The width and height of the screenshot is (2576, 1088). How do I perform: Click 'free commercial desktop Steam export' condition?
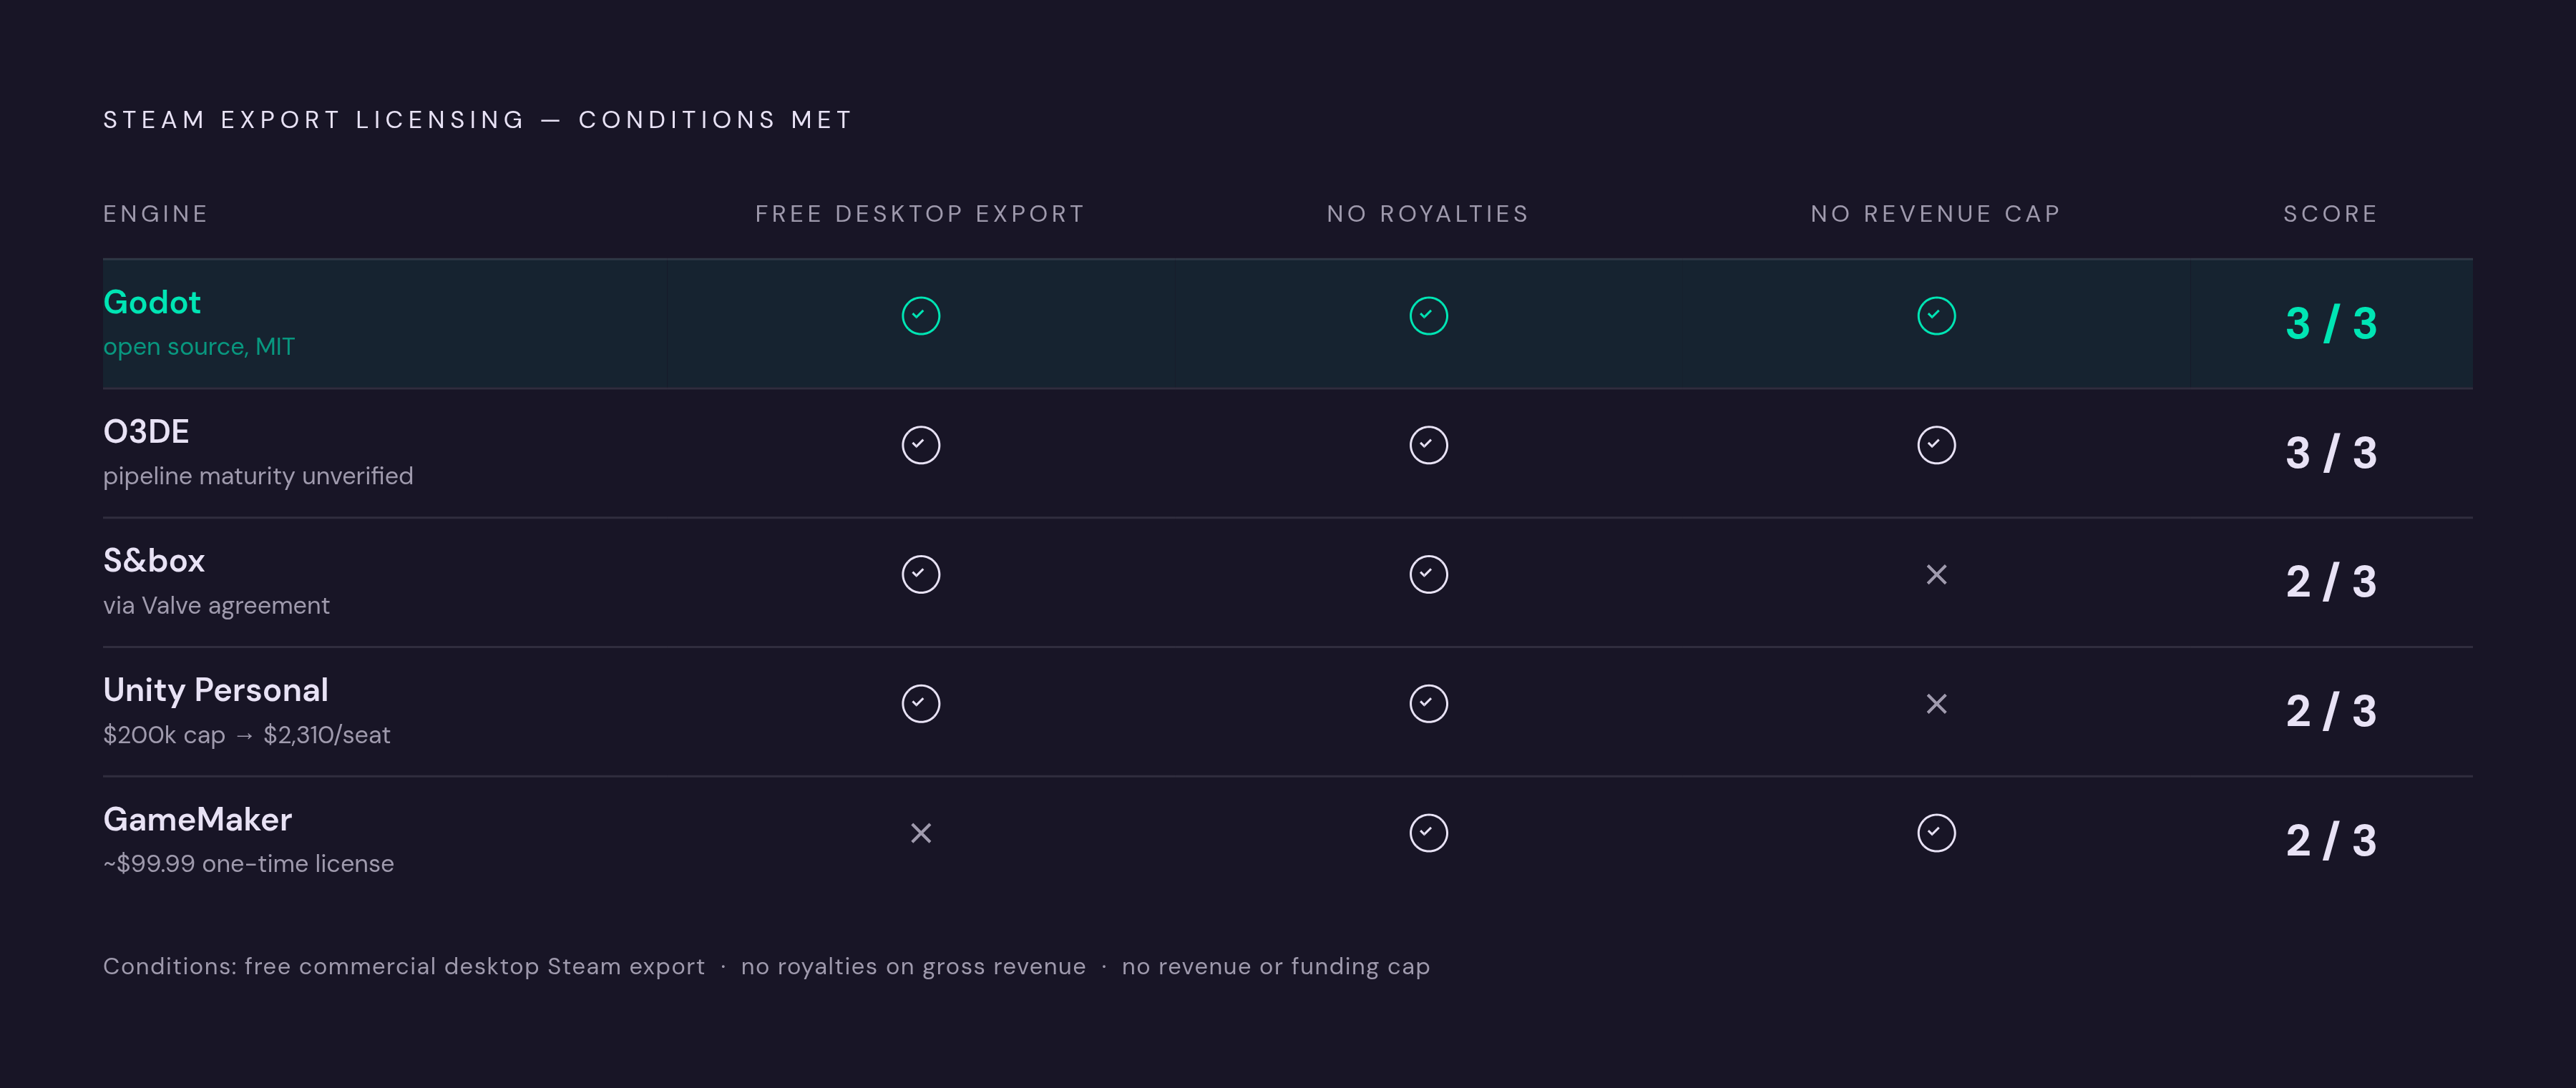475,967
